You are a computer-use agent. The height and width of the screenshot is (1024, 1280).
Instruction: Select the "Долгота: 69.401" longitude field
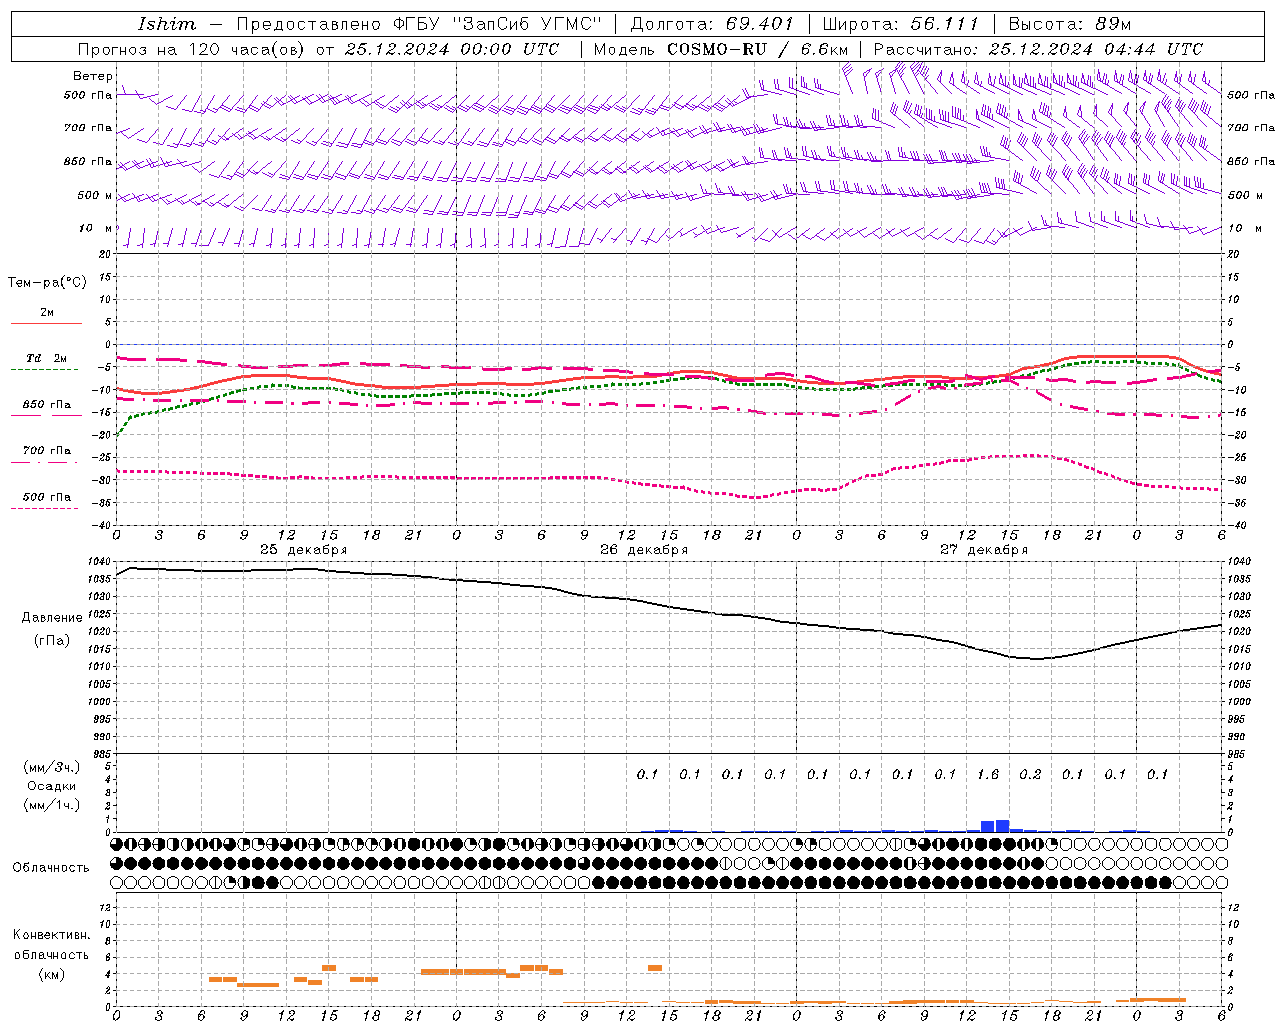(x=711, y=23)
